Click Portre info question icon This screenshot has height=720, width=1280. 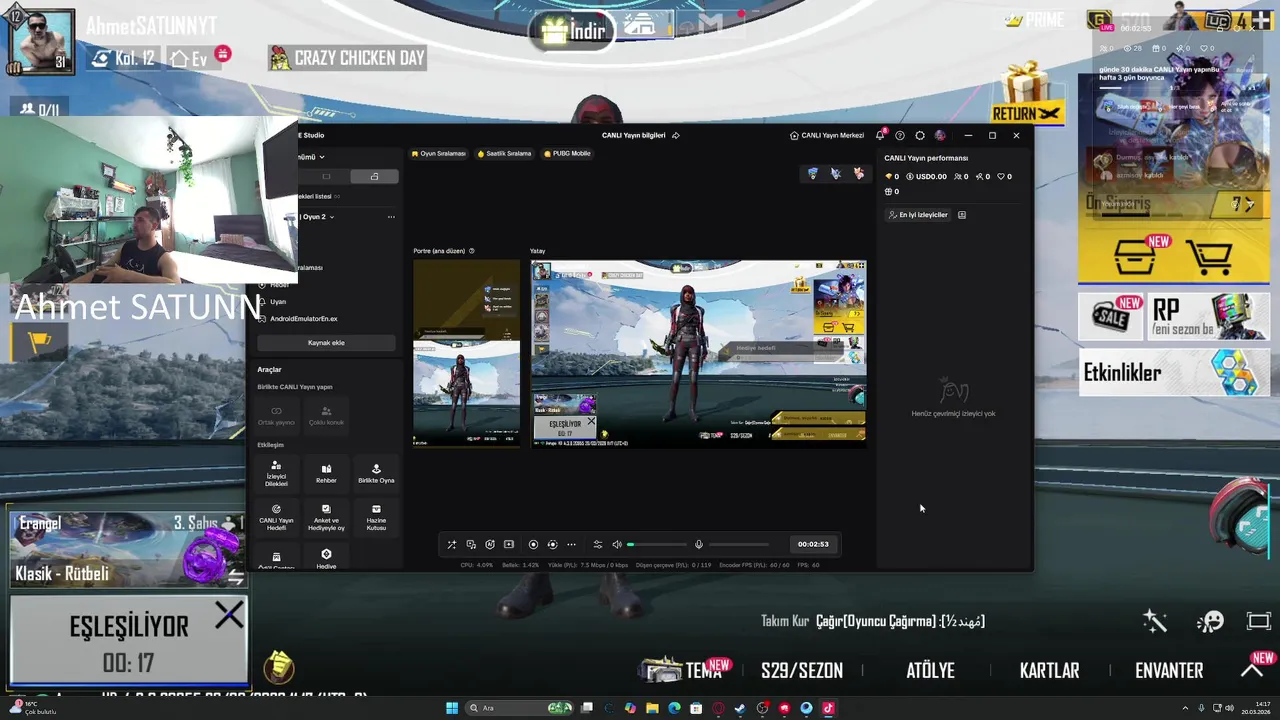(472, 251)
